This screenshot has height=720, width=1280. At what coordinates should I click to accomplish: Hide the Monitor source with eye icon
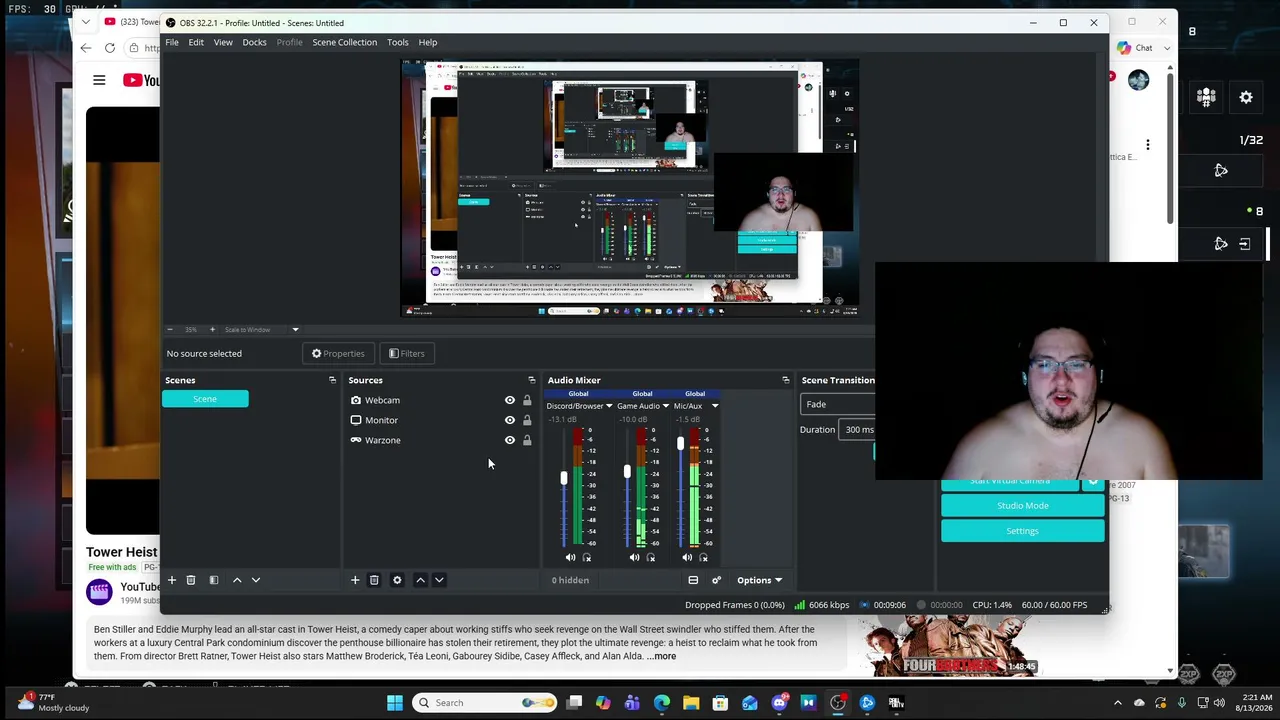(x=510, y=420)
